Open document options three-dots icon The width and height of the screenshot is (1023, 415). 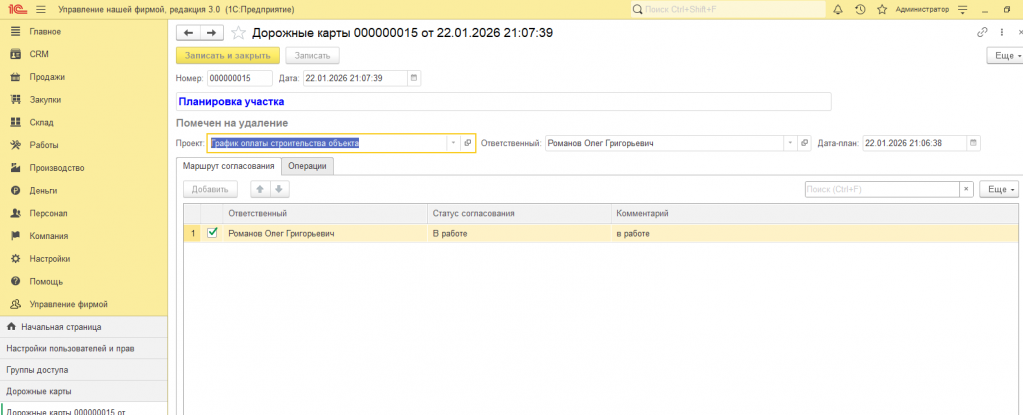(x=1001, y=33)
